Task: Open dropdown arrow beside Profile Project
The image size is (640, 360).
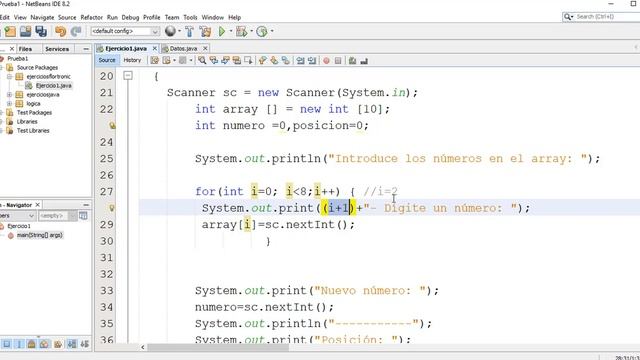Action: coord(272,31)
